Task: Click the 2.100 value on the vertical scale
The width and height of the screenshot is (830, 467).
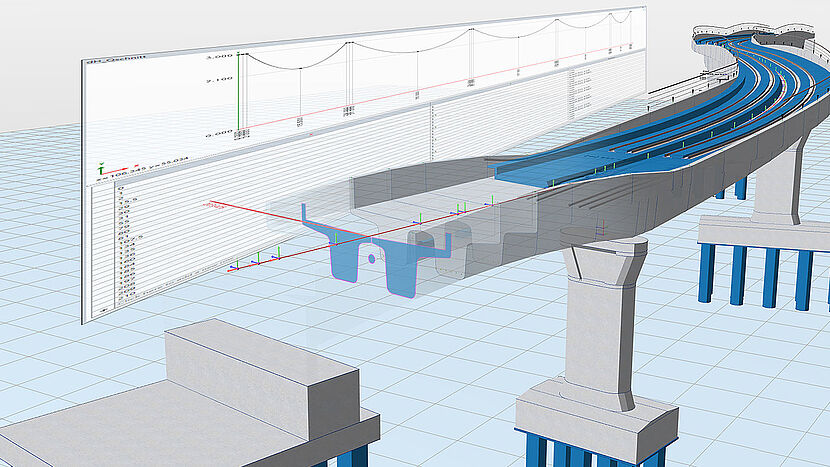Action: click(x=219, y=78)
